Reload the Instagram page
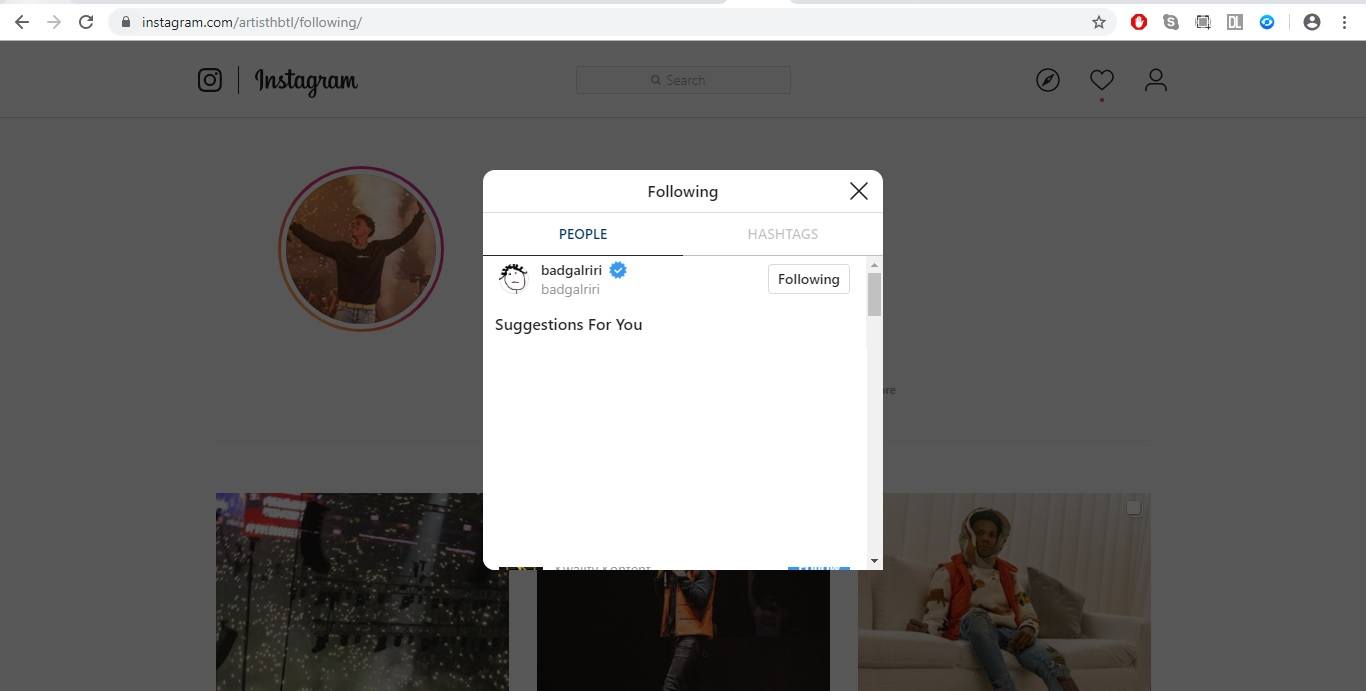 click(86, 22)
